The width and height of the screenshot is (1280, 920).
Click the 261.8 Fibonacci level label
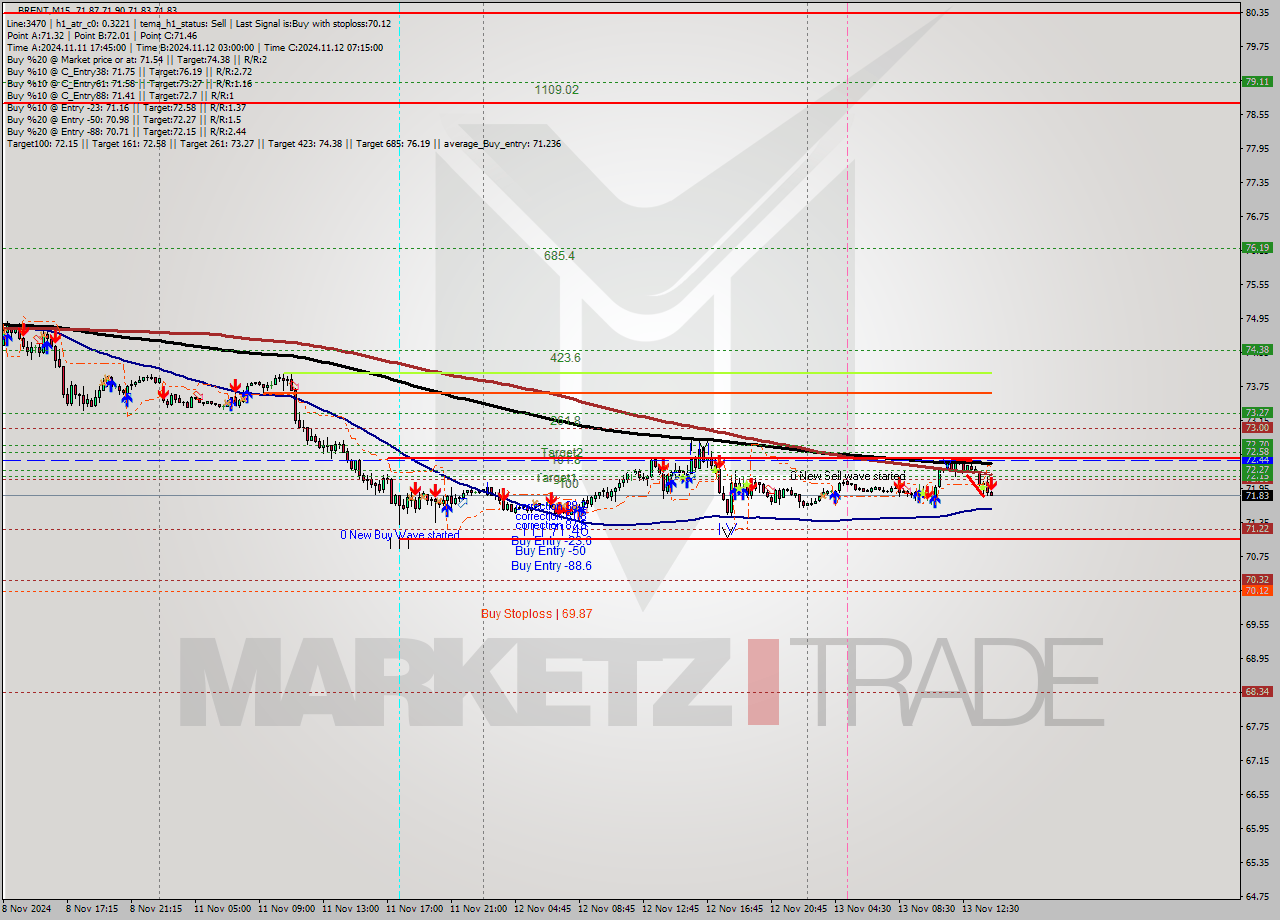[565, 420]
